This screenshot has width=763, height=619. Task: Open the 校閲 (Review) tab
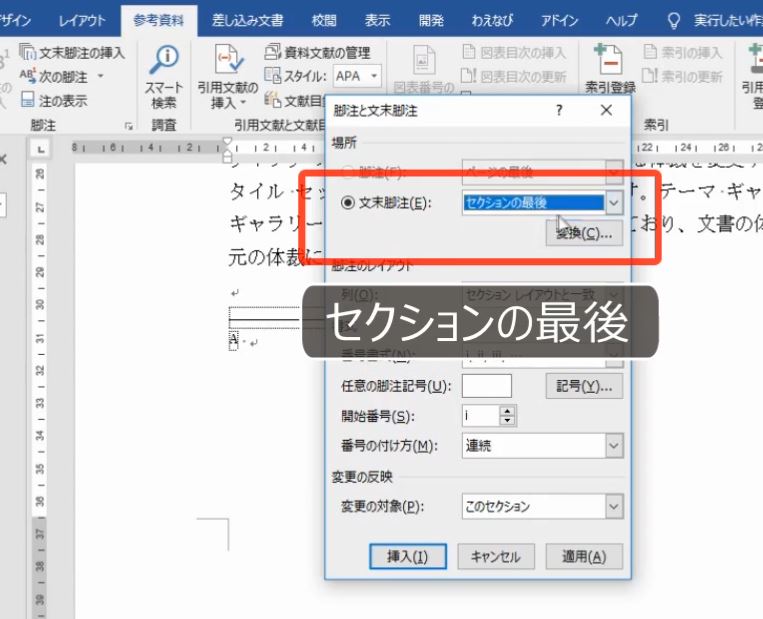point(324,20)
